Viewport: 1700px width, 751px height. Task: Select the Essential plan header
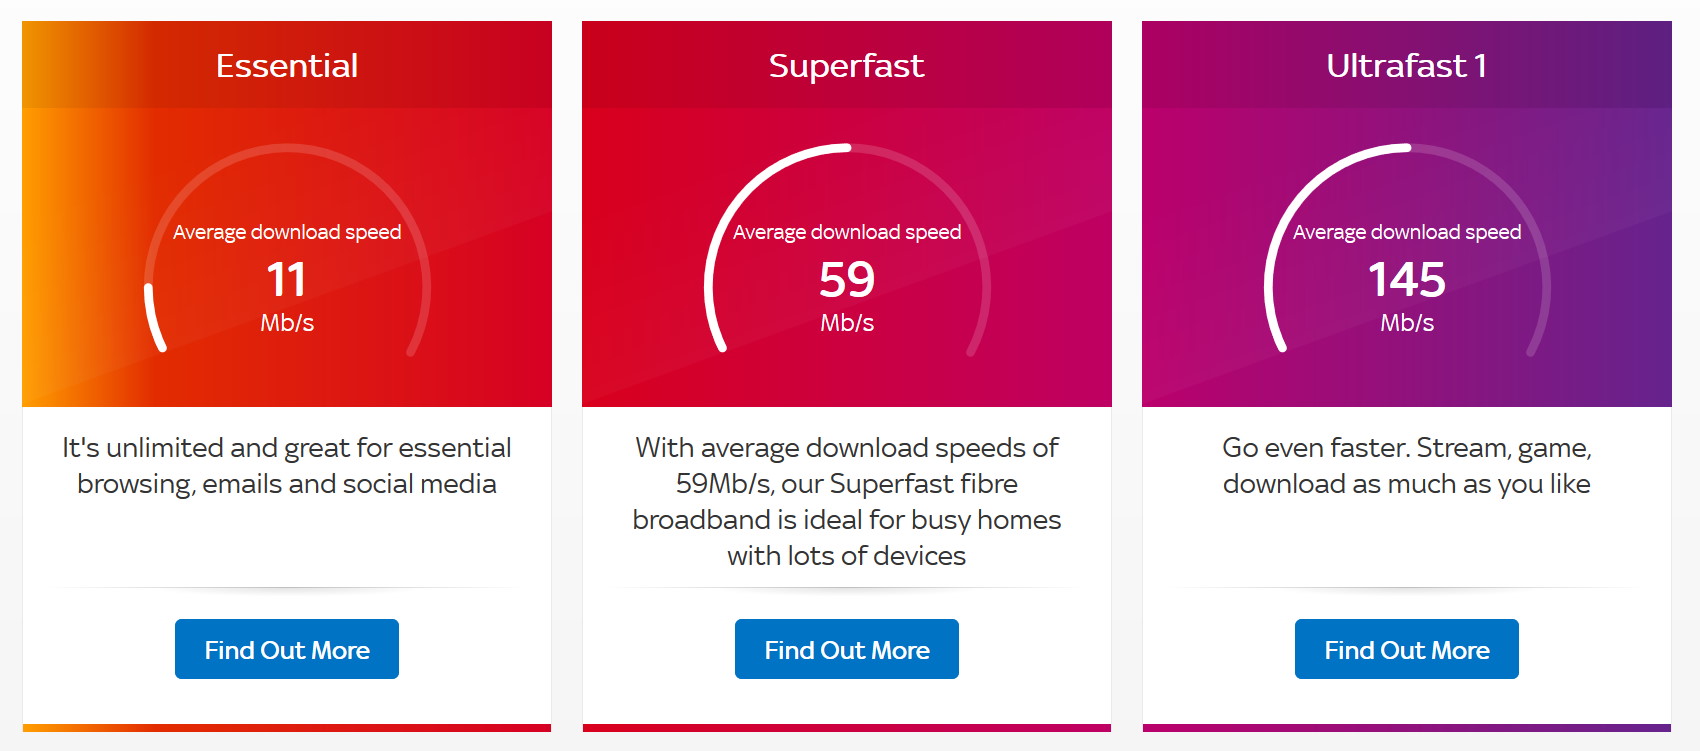[287, 65]
